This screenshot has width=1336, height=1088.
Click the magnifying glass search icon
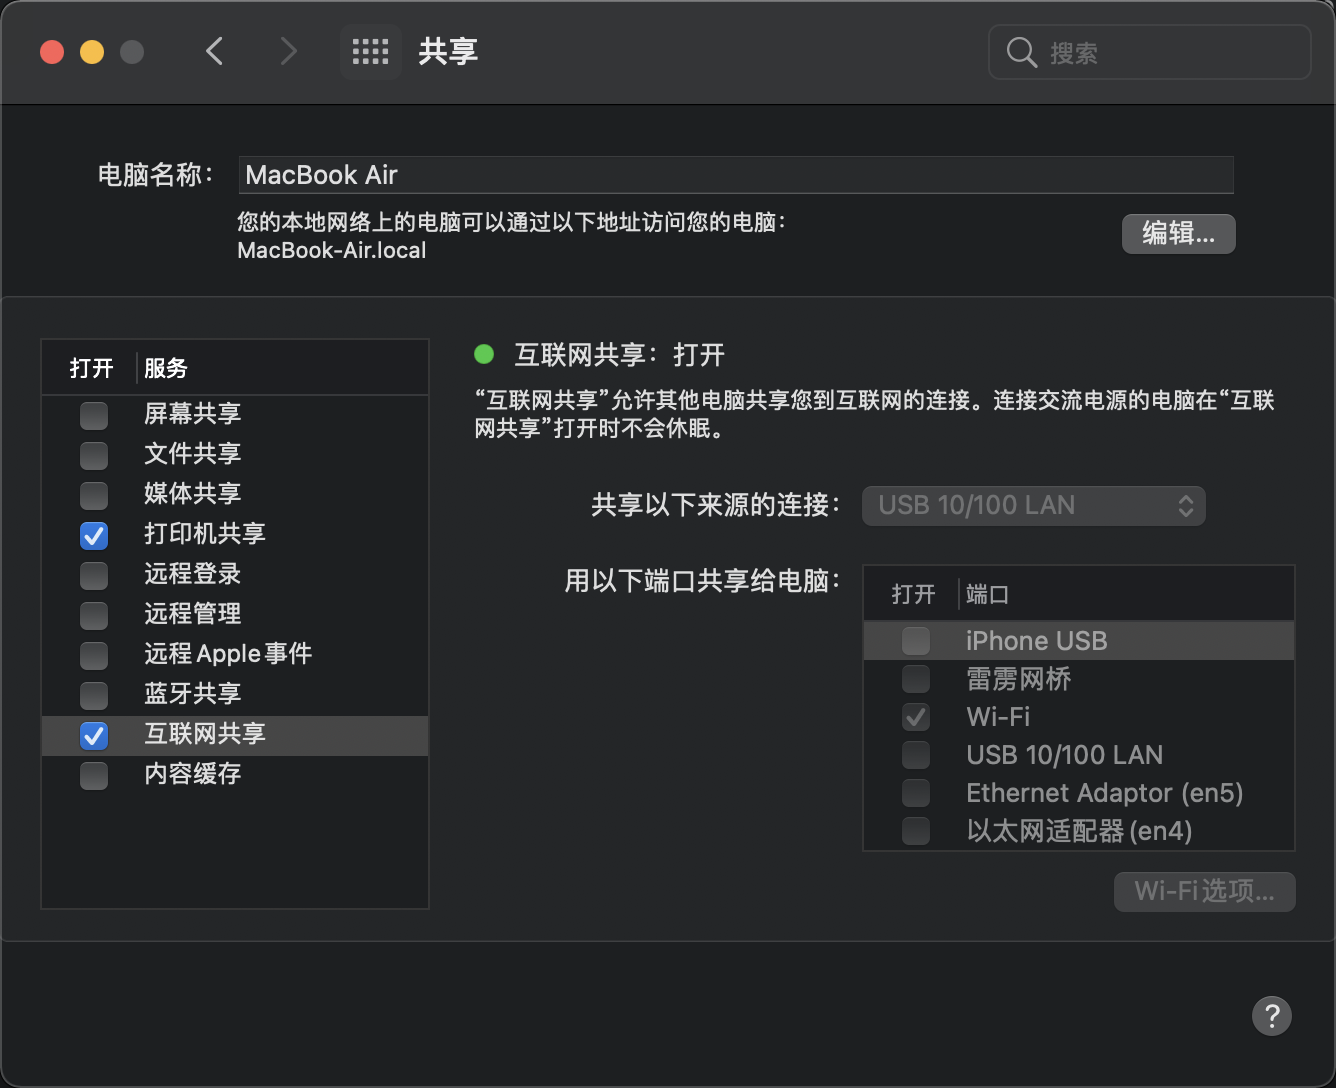click(x=1021, y=52)
